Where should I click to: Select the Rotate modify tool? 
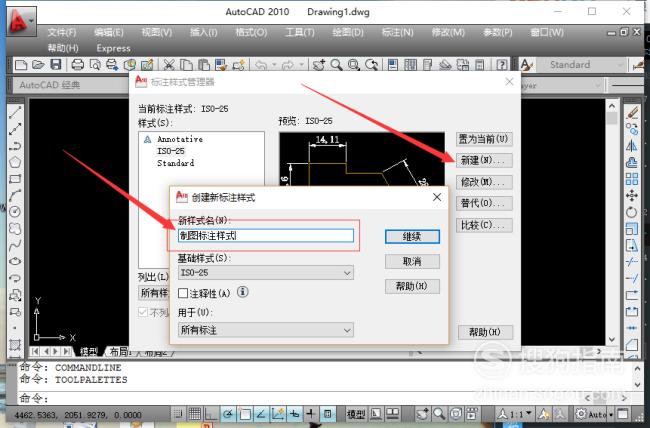[632, 212]
